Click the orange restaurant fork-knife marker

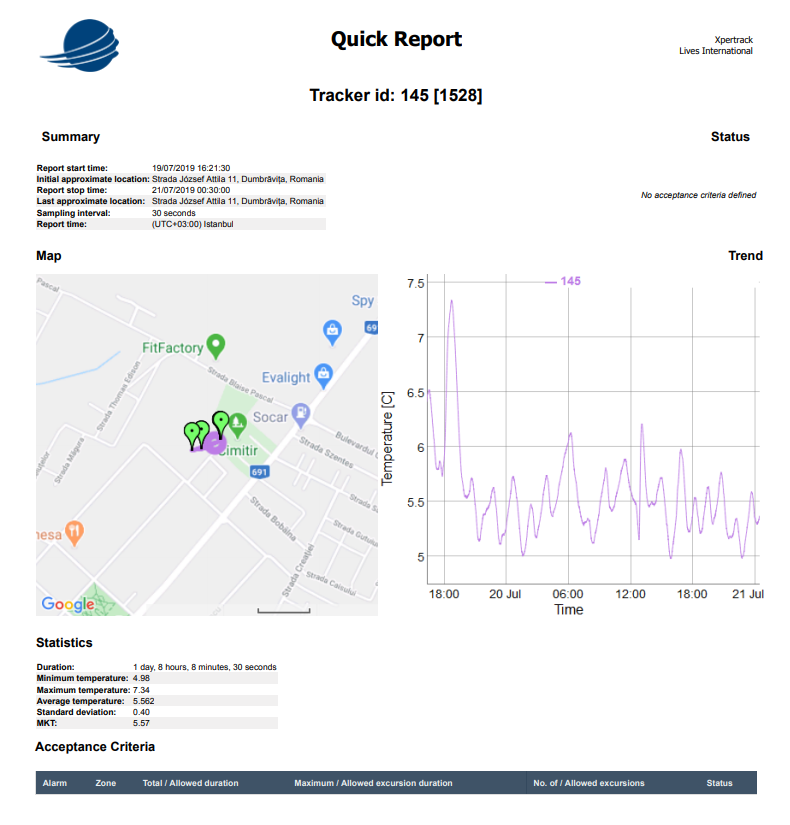[x=74, y=530]
